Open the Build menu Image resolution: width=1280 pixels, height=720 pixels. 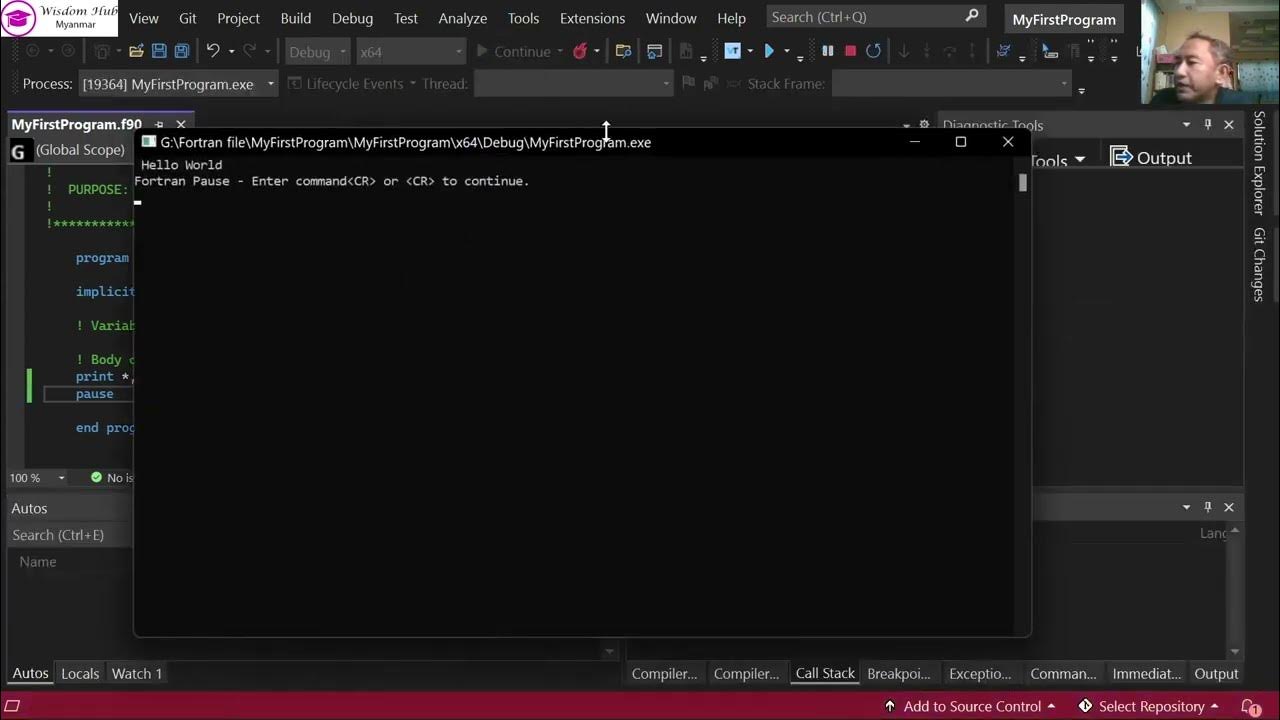point(296,18)
